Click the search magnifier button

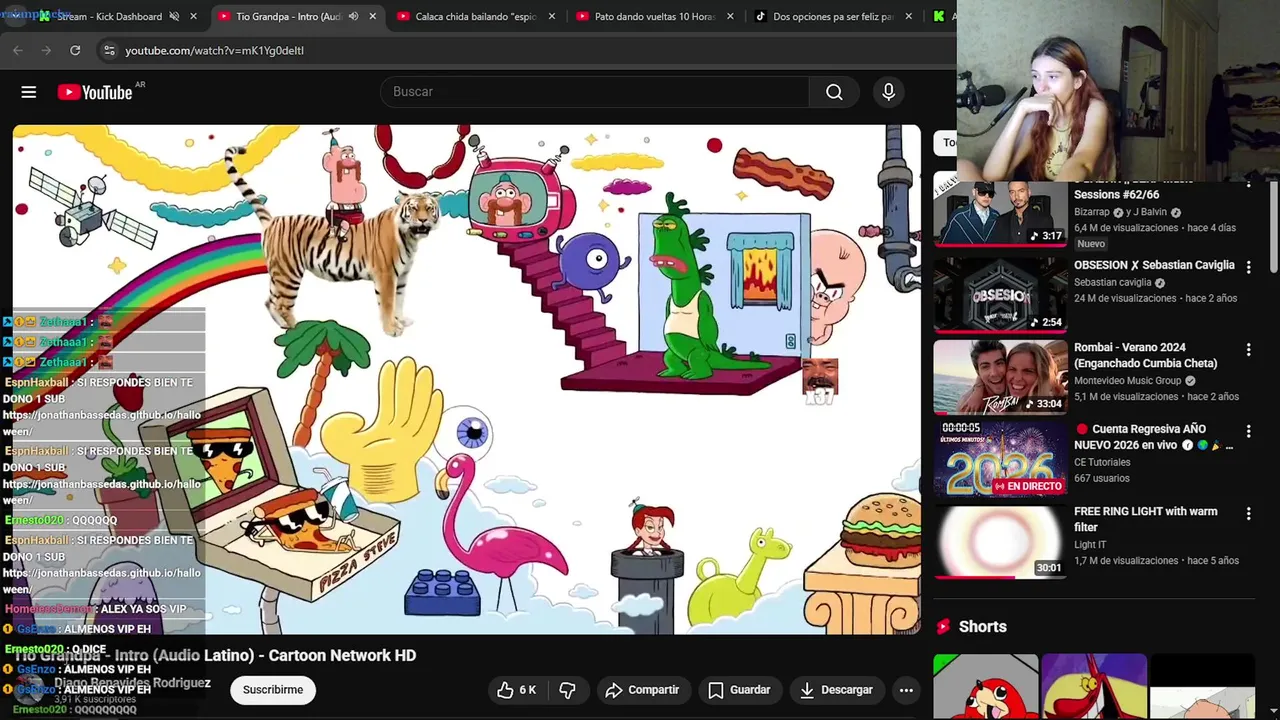click(x=834, y=92)
